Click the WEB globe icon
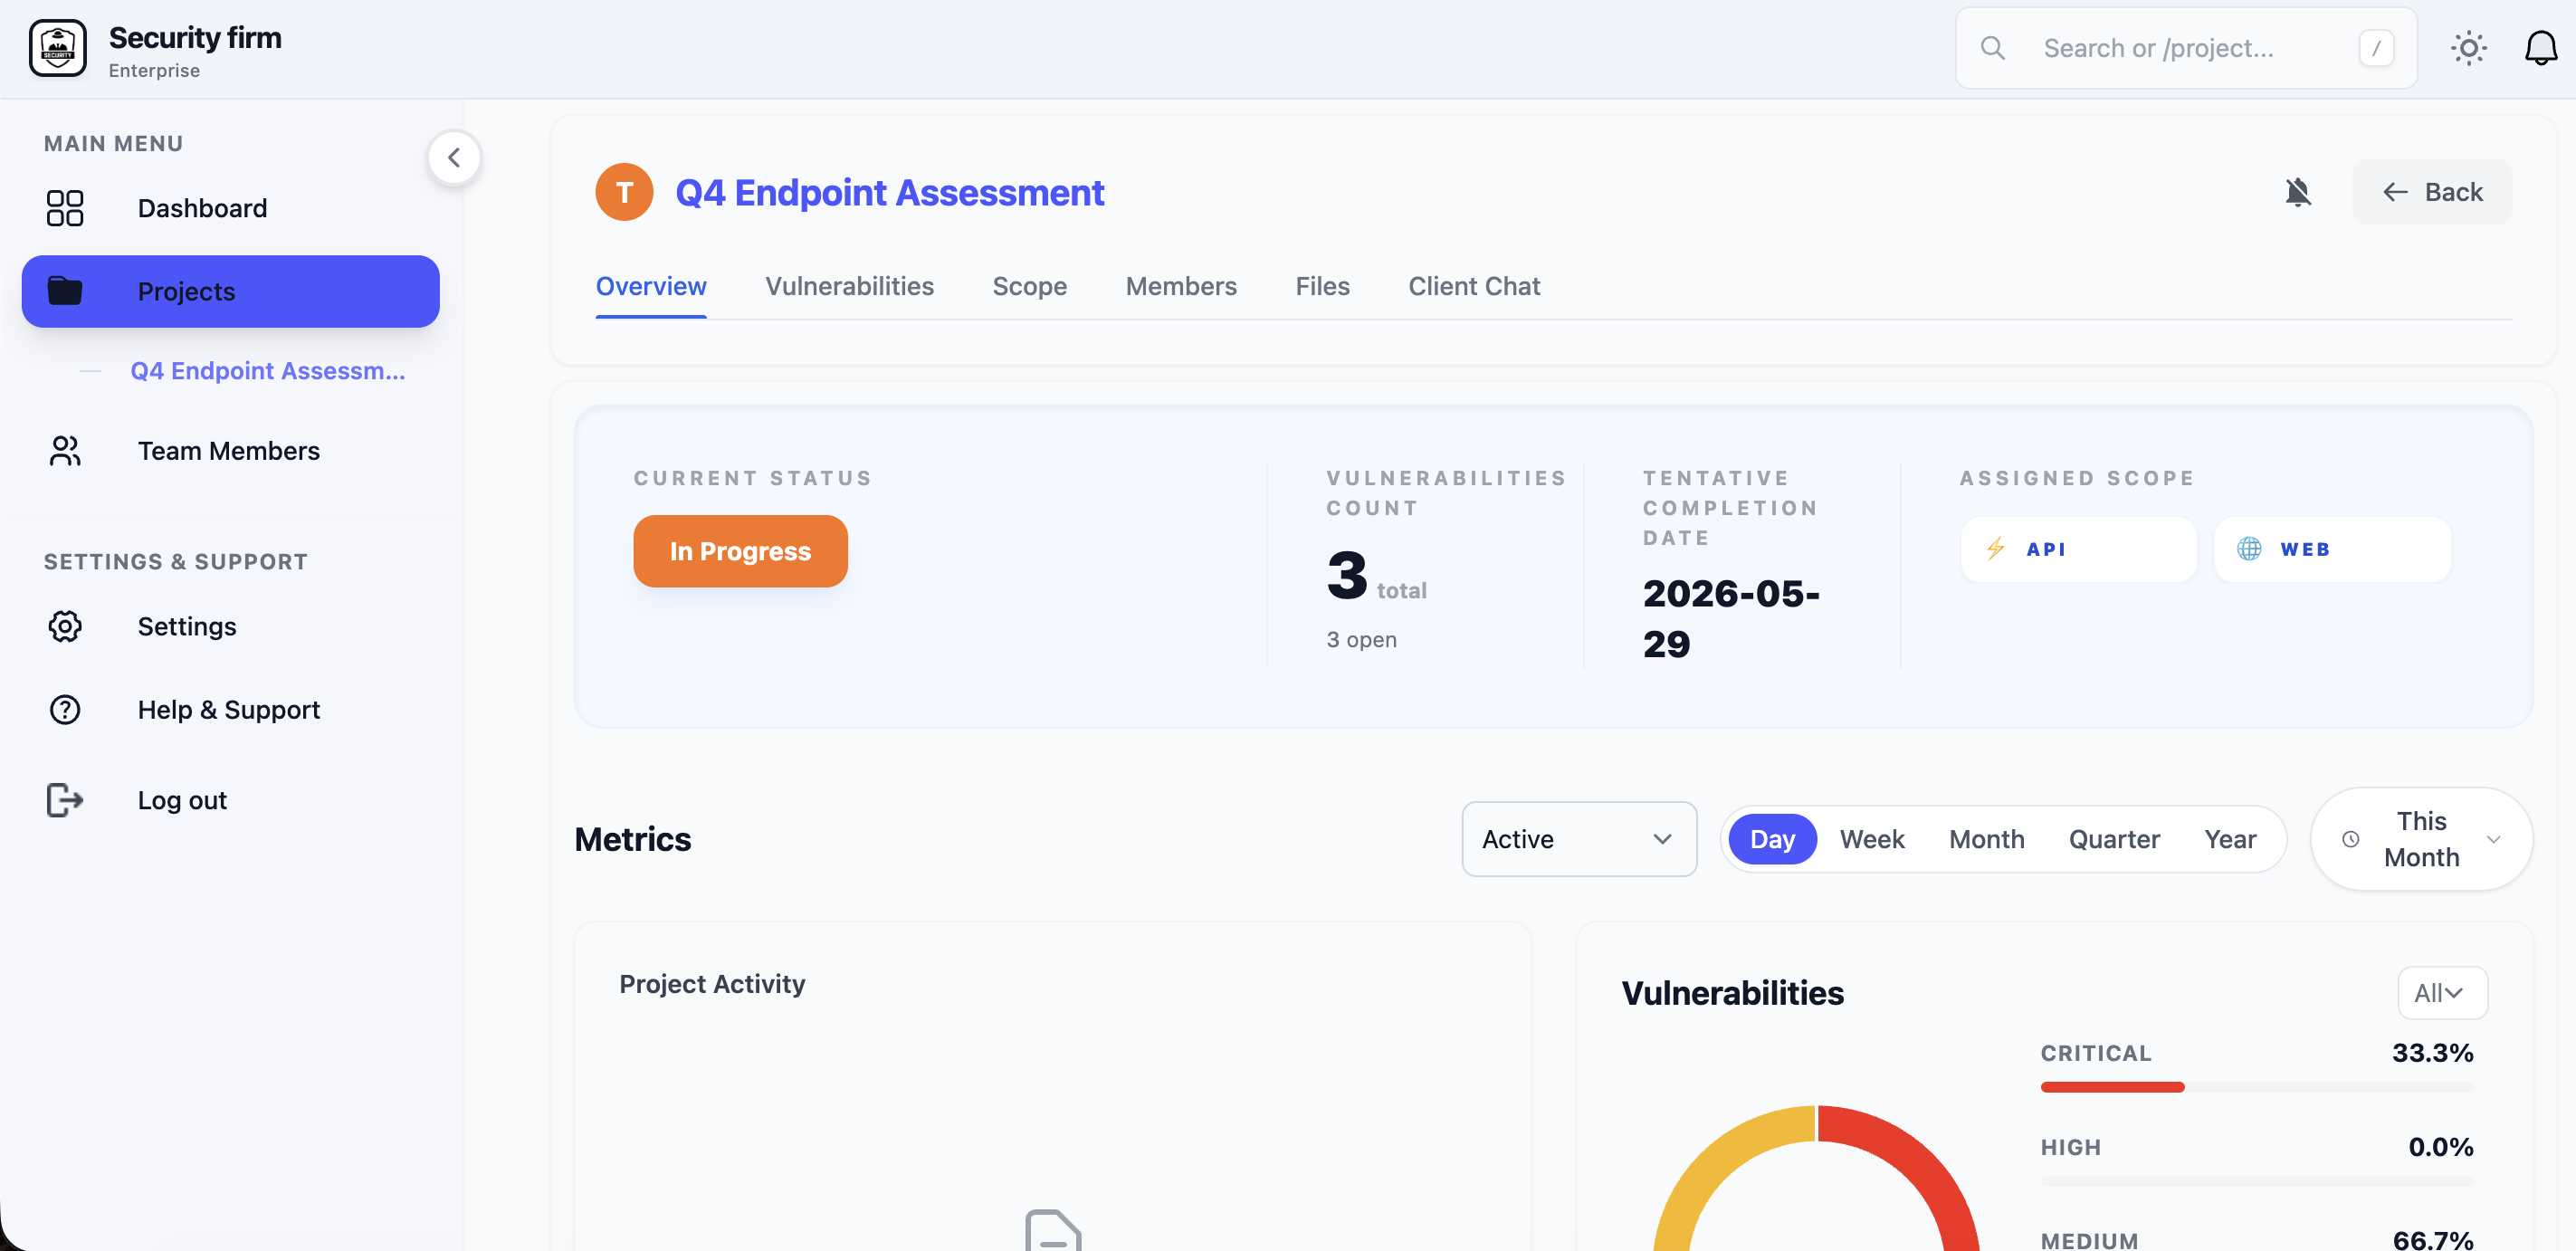Screen dimensions: 2576x1251 (2249, 549)
